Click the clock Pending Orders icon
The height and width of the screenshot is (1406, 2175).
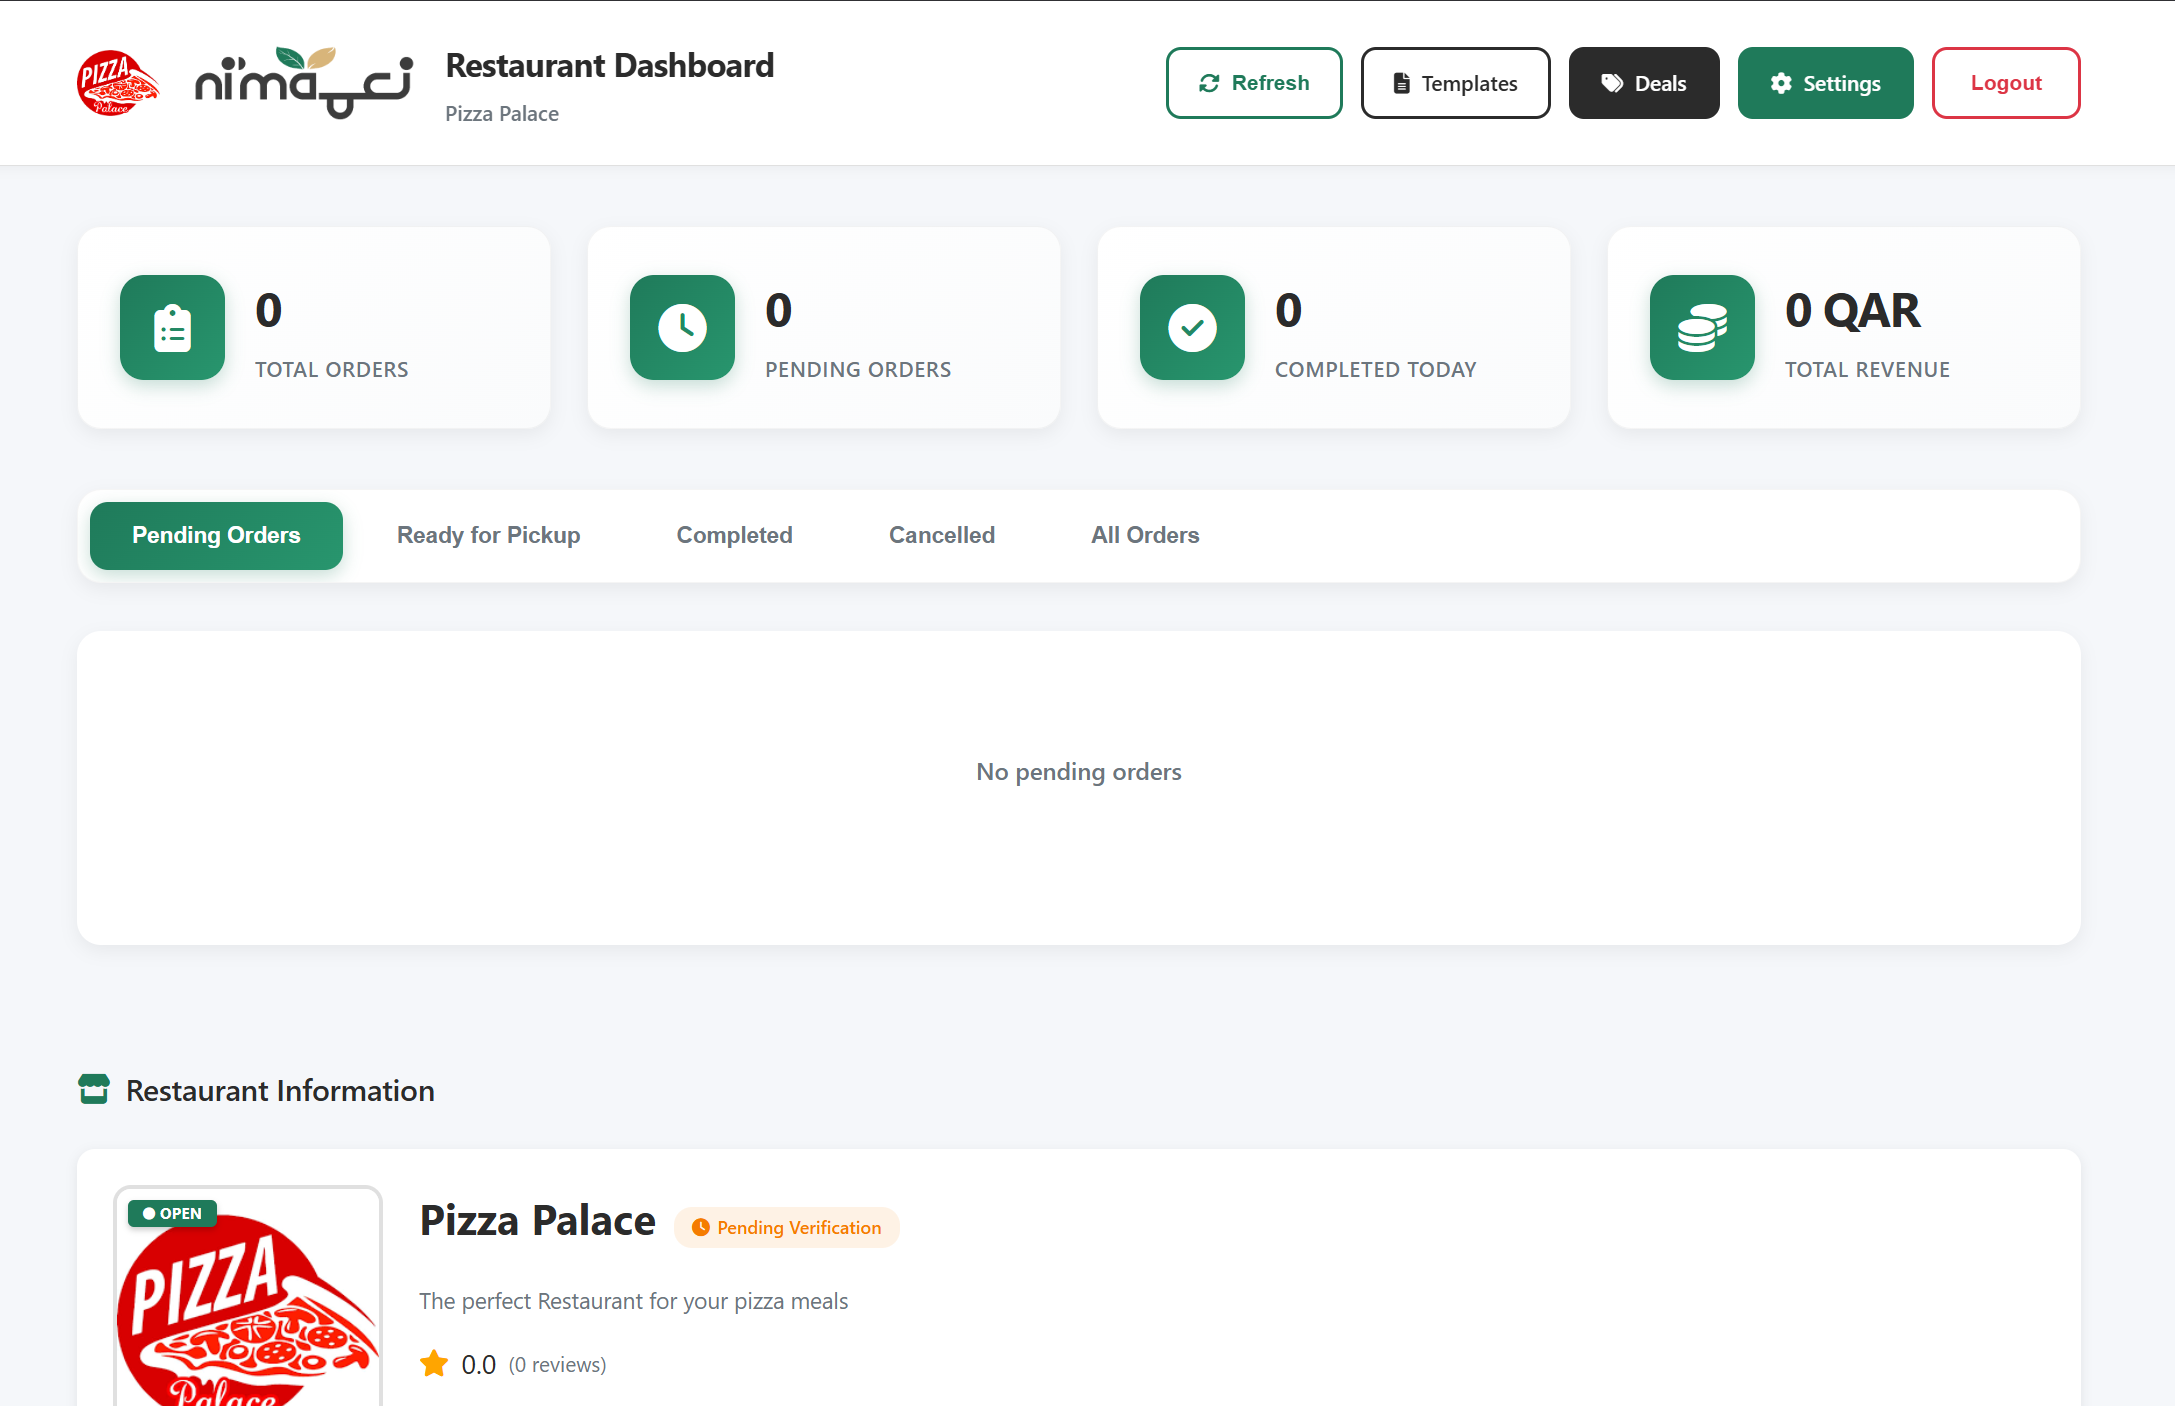click(x=682, y=328)
